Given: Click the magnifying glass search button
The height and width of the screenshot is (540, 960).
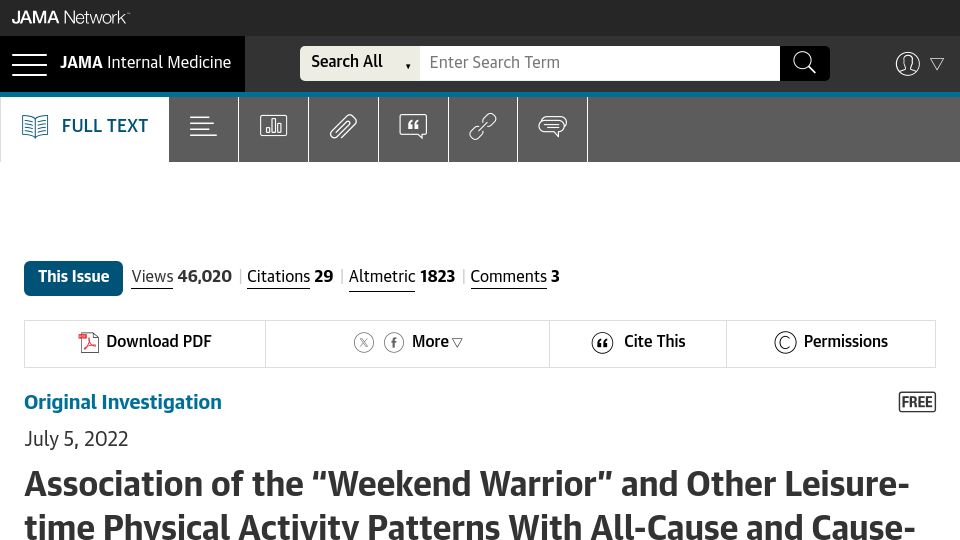Looking at the screenshot, I should pyautogui.click(x=804, y=62).
